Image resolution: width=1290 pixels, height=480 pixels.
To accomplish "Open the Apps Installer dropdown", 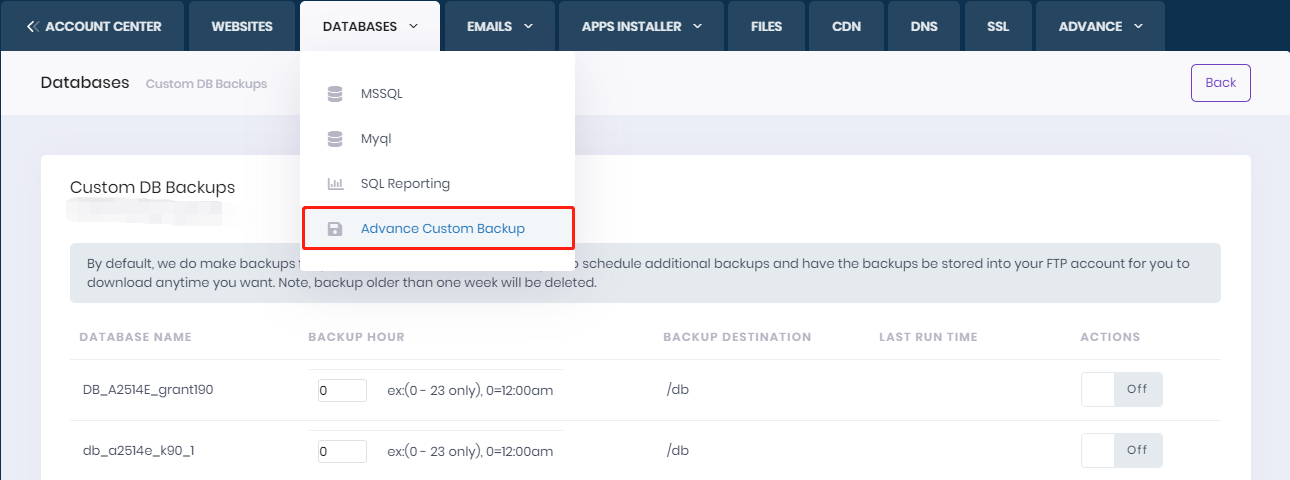I will pos(642,27).
